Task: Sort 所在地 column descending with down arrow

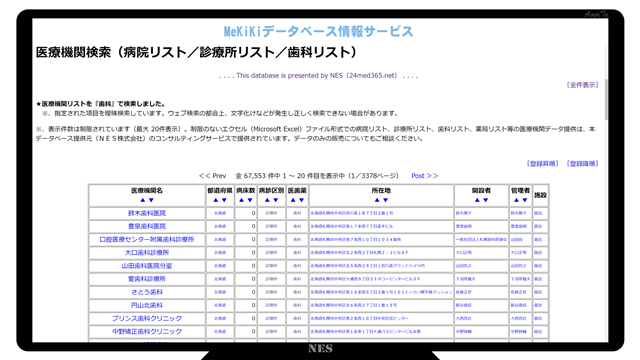Action: coord(385,200)
